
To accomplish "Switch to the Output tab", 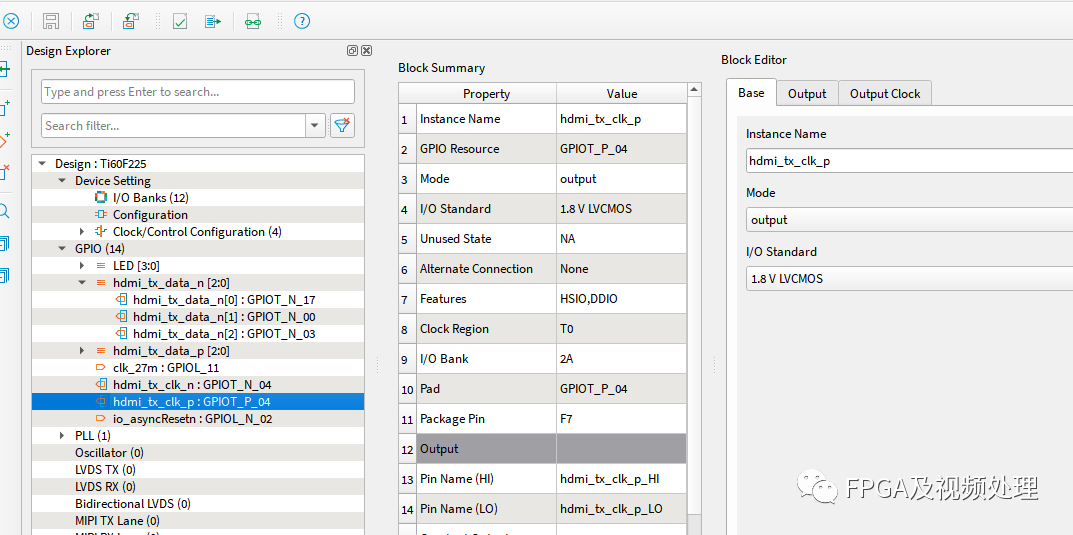I will [x=806, y=94].
